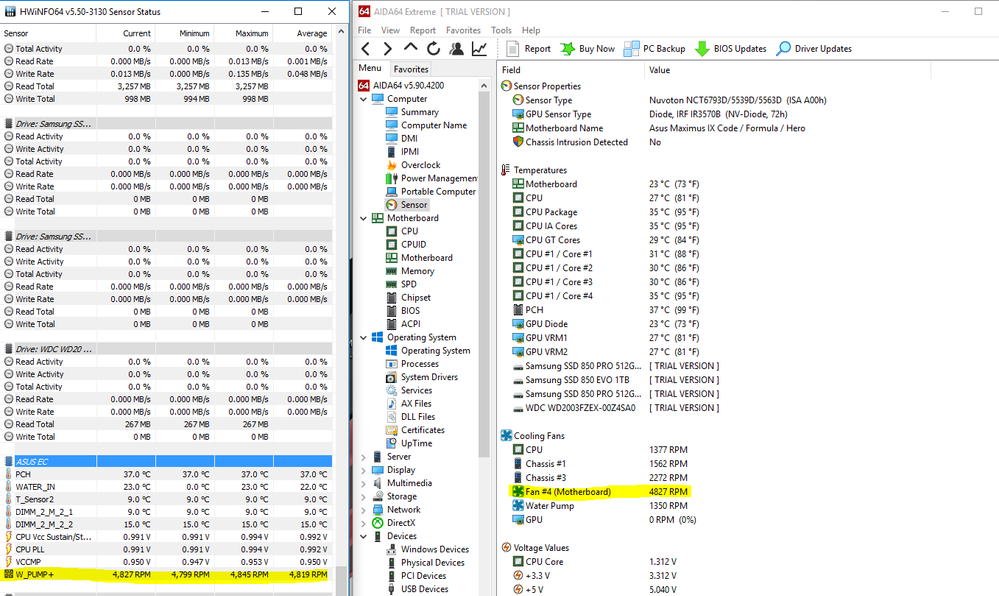The width and height of the screenshot is (999, 596).
Task: Switch to the Menu tab
Action: tap(370, 68)
